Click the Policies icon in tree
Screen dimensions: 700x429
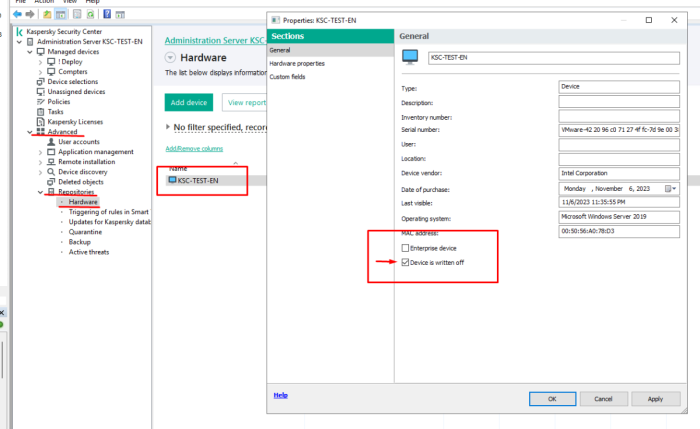41,102
